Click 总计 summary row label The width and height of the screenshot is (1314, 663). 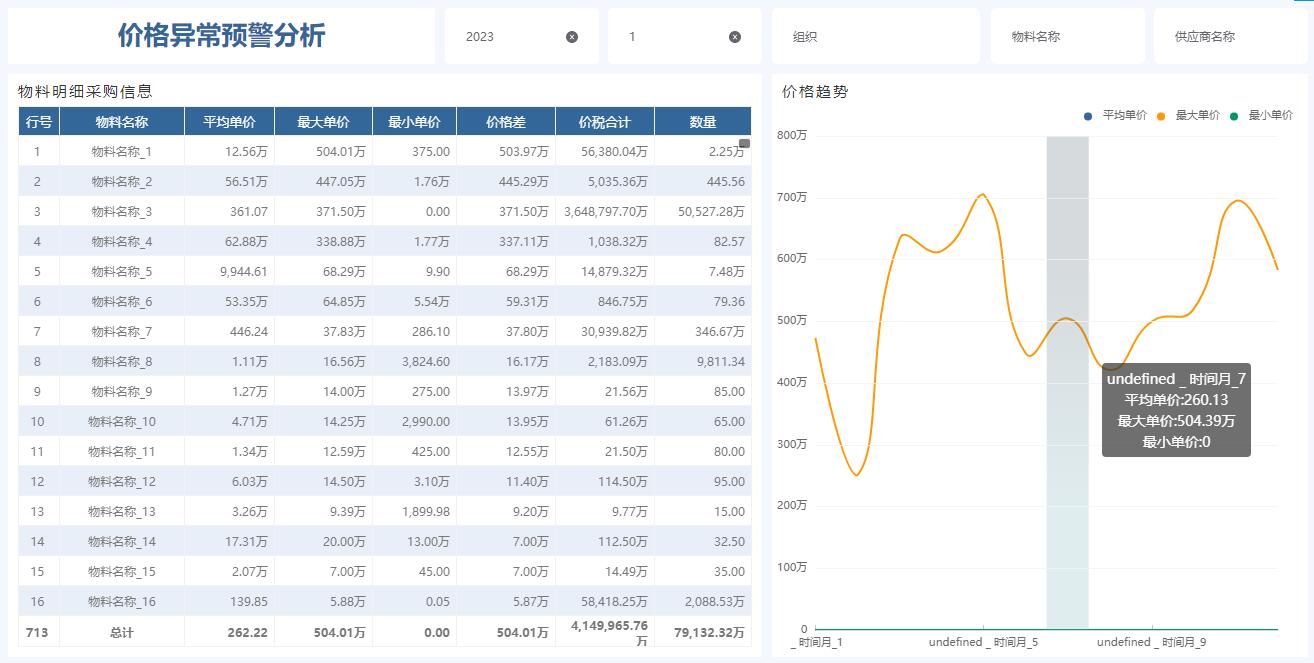[x=121, y=633]
